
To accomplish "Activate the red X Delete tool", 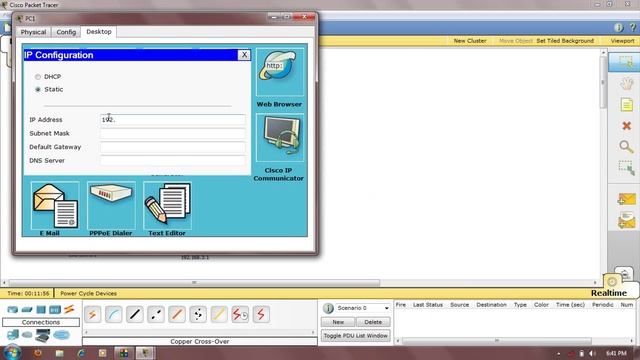I will click(626, 126).
